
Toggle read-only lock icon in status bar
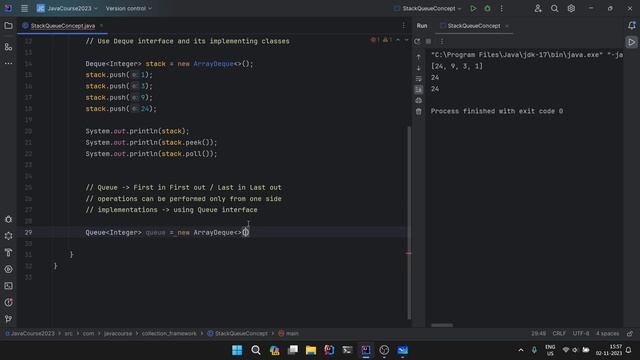tap(630, 333)
